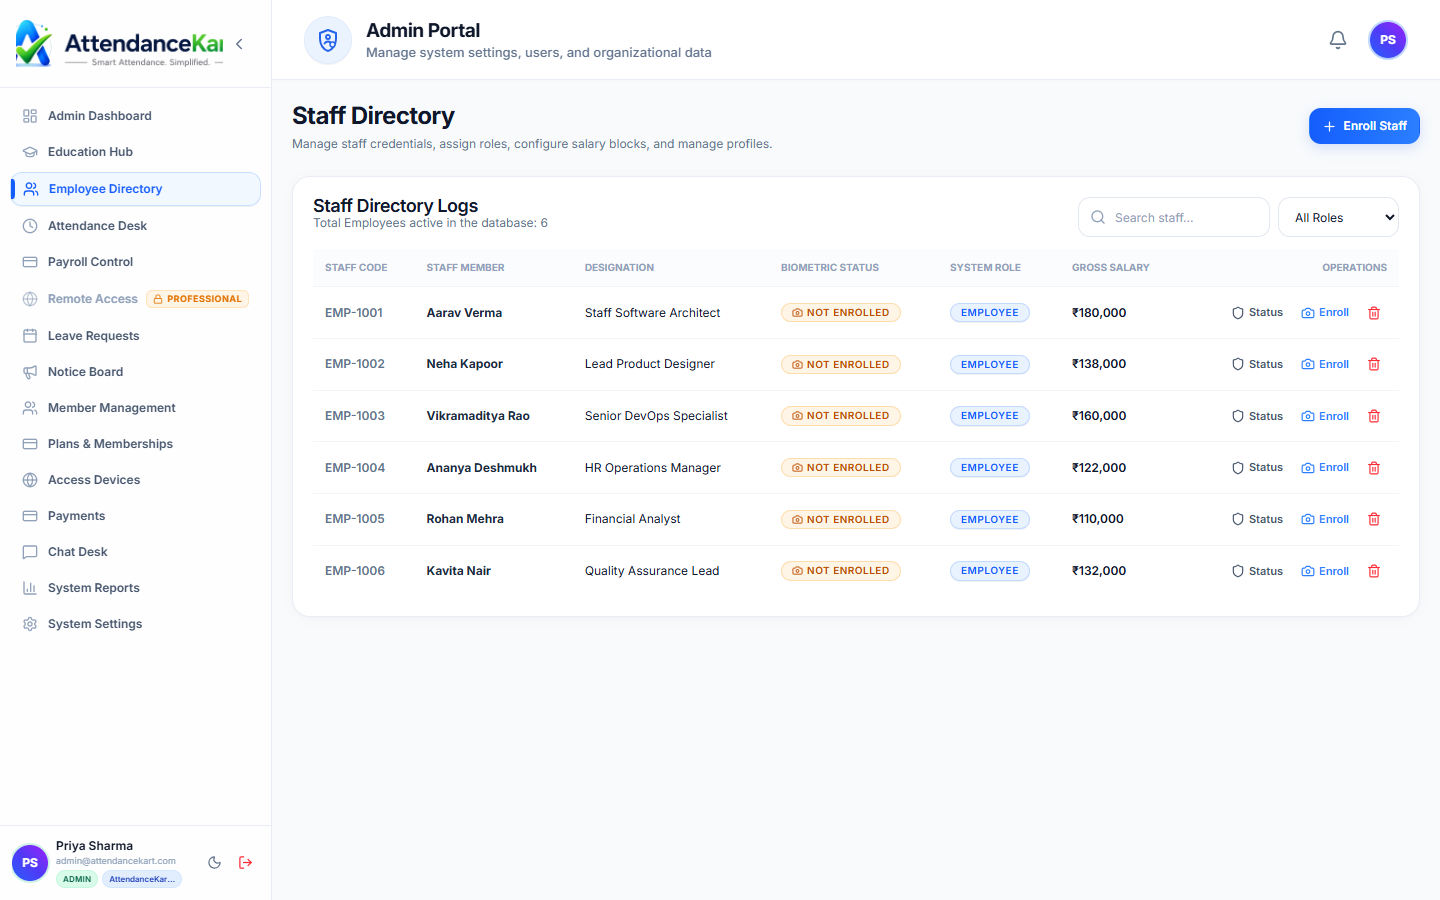Image resolution: width=1440 pixels, height=900 pixels.
Task: Click the ADMIN badge under Priya Sharma
Action: 77,879
